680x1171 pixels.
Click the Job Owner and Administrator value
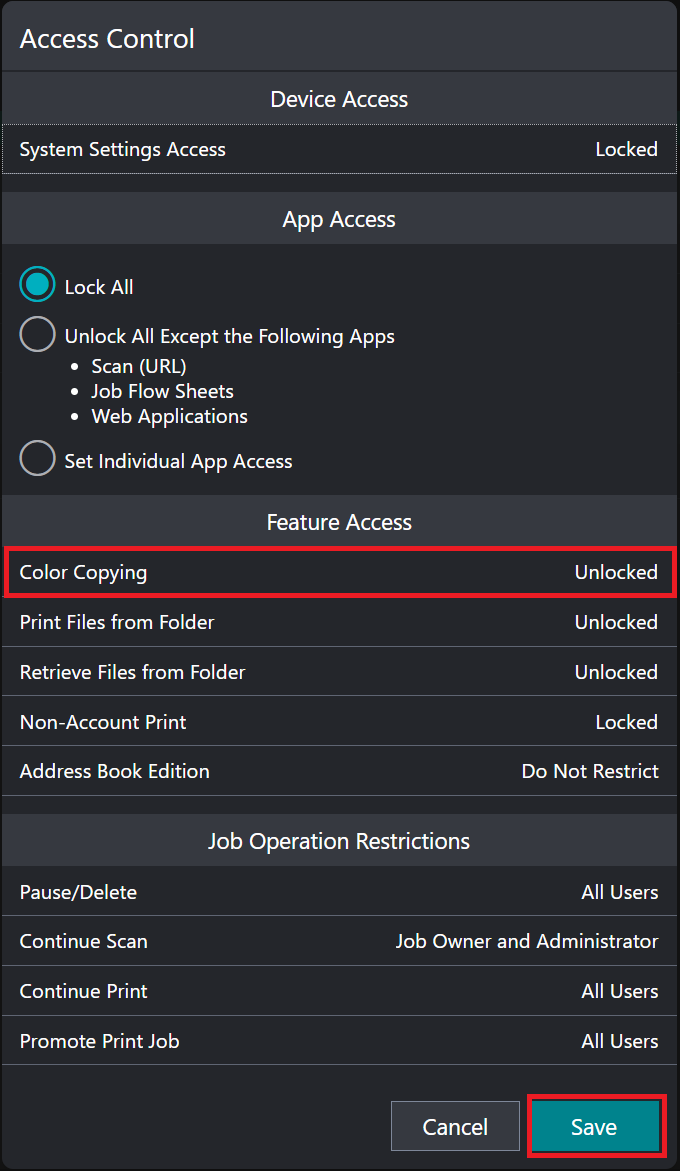point(527,941)
